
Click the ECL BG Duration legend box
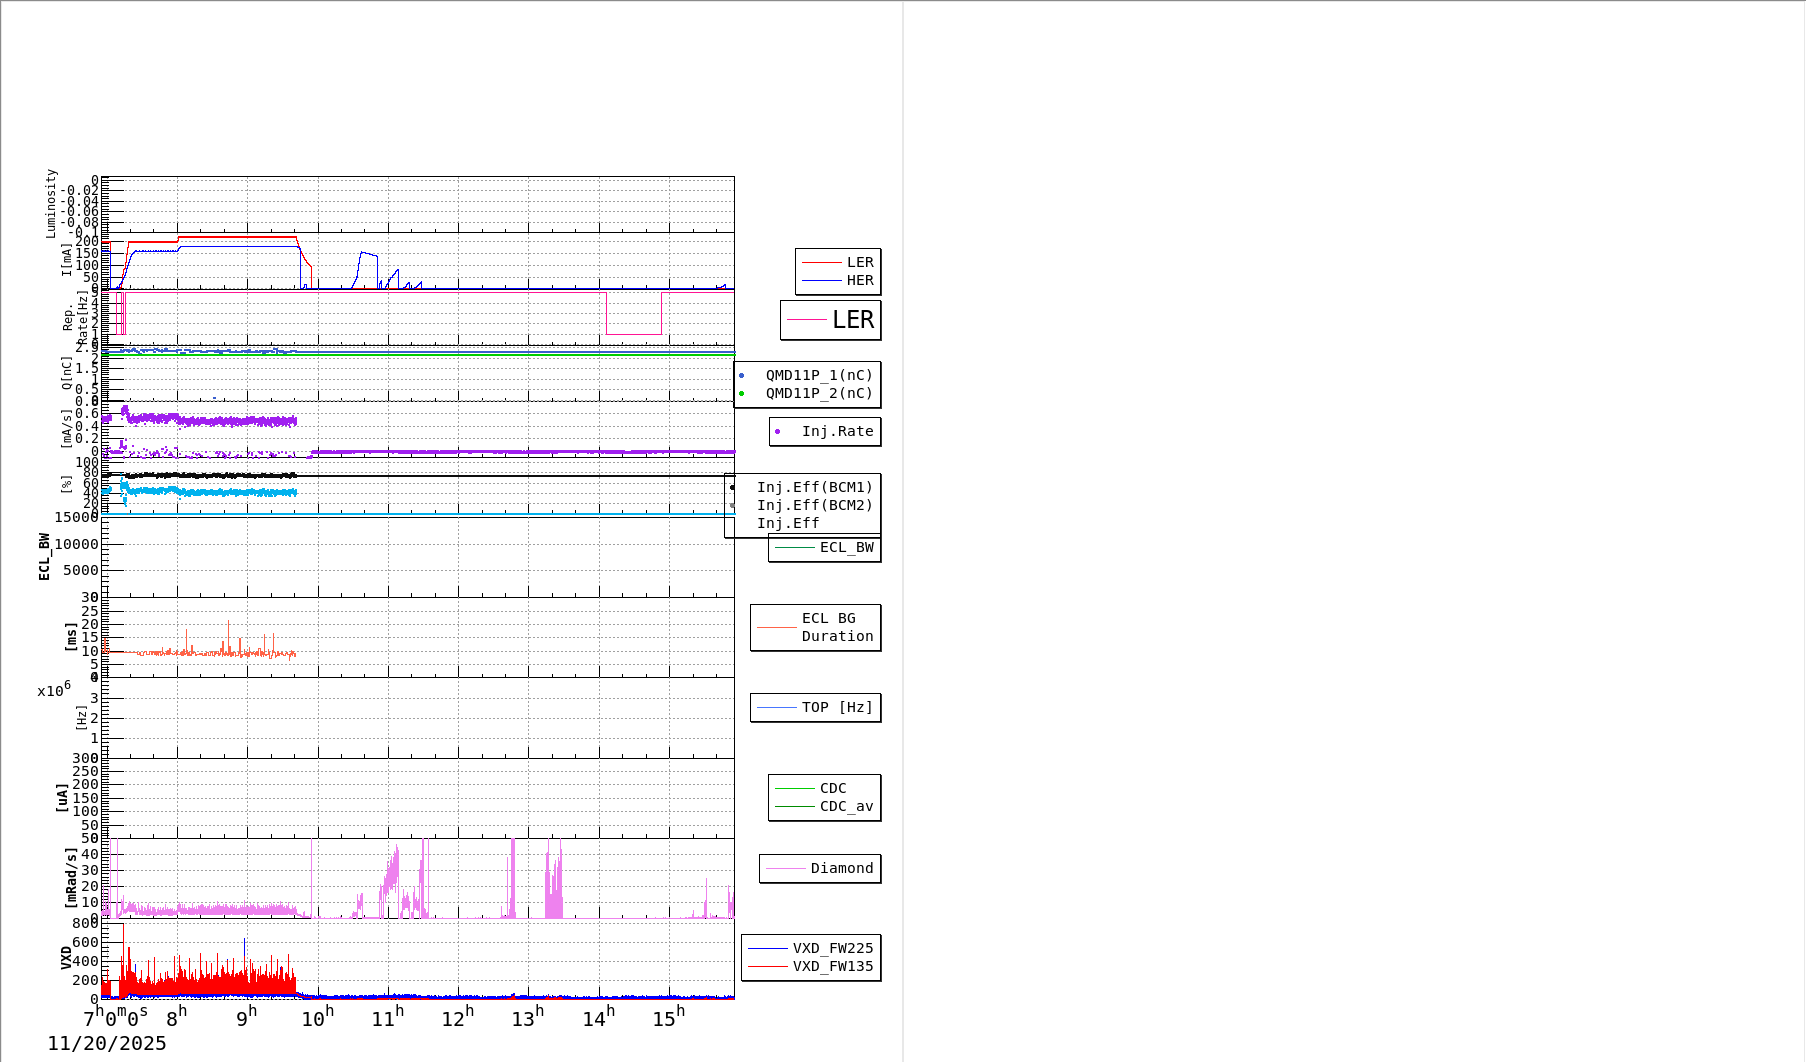[x=815, y=628]
